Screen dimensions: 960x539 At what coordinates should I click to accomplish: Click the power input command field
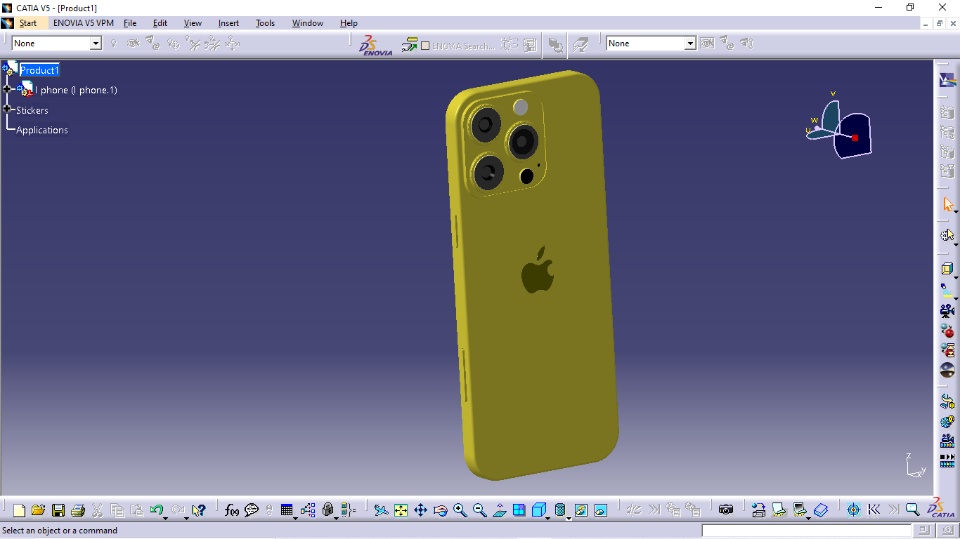[806, 530]
